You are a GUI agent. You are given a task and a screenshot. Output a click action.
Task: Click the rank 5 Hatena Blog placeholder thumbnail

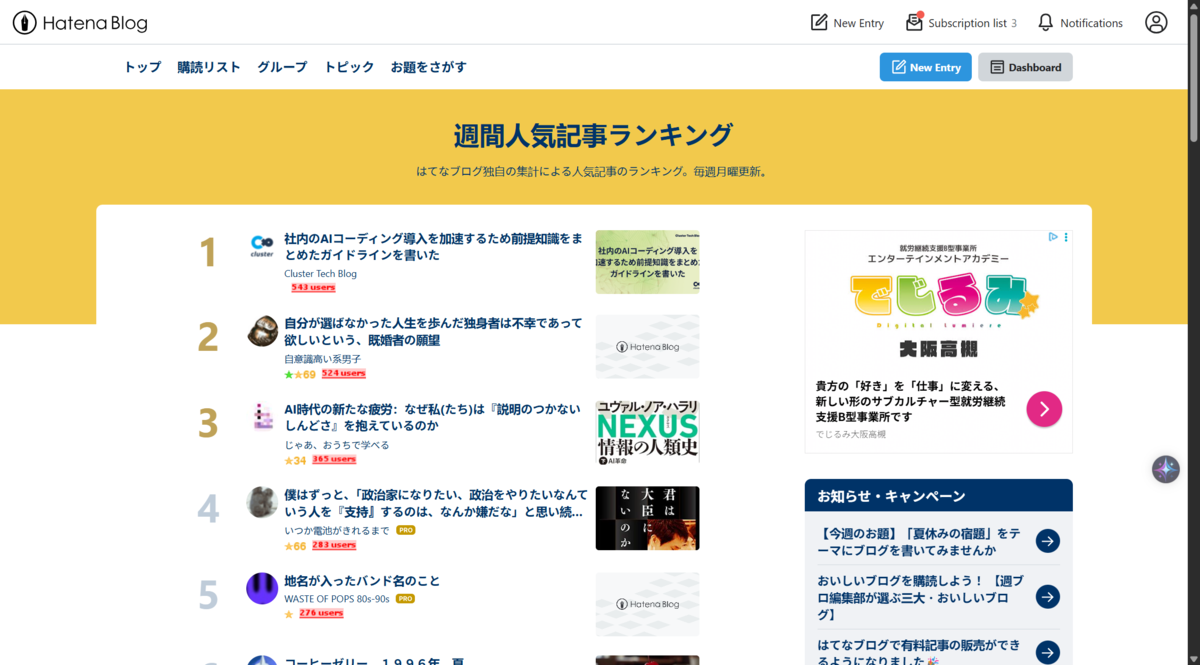[x=647, y=604]
